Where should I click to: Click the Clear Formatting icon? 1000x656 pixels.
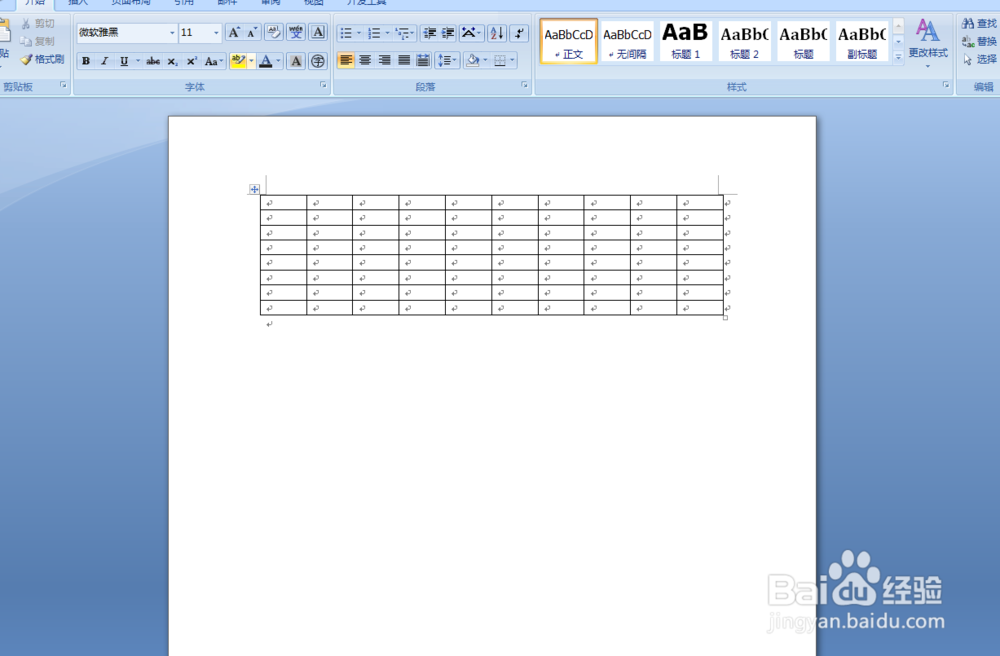point(274,33)
